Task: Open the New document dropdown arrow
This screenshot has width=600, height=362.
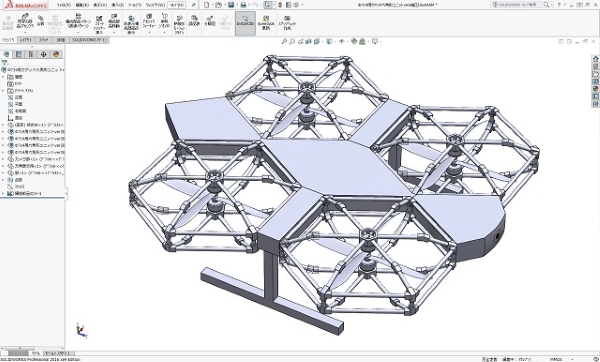Action: tap(212, 5)
